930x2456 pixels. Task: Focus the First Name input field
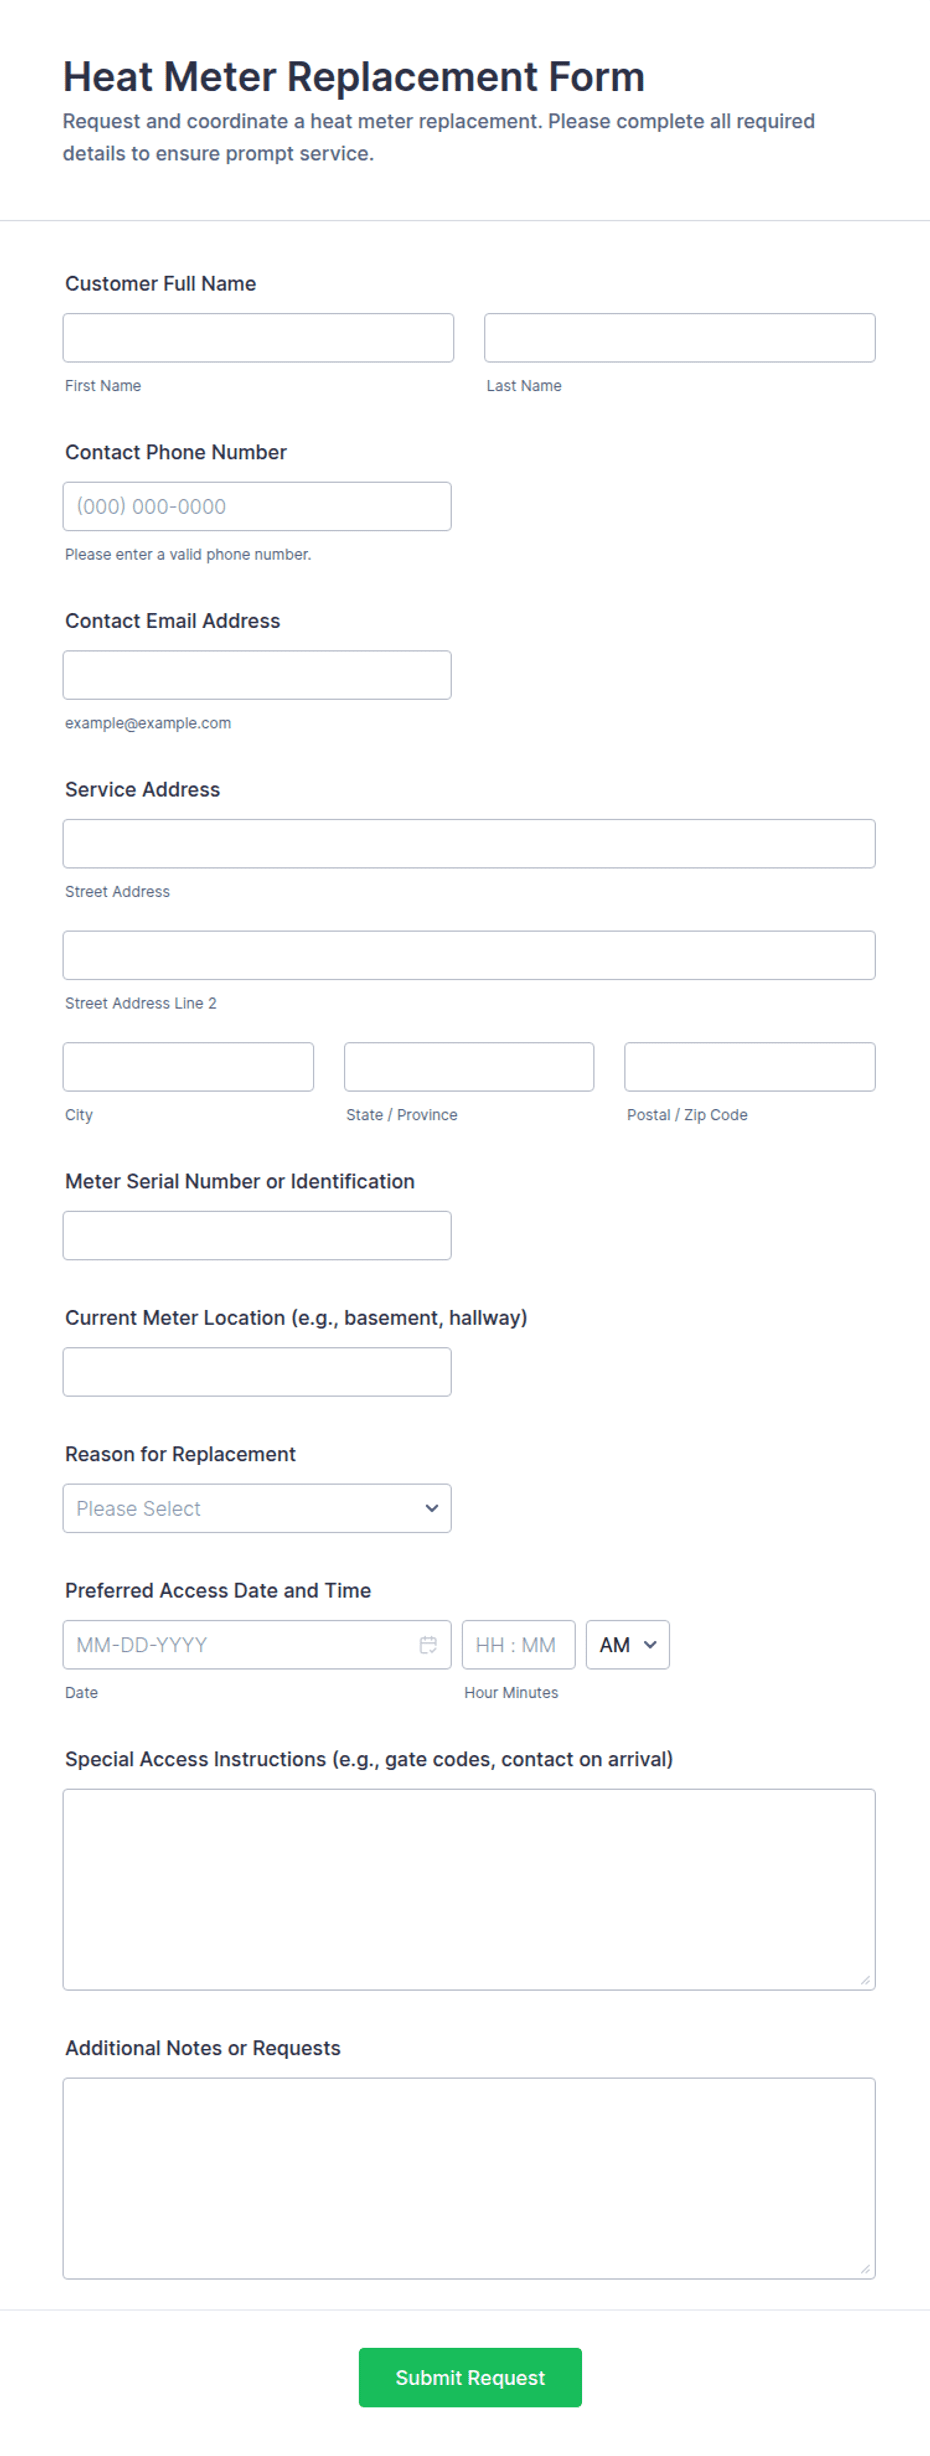[x=258, y=338]
